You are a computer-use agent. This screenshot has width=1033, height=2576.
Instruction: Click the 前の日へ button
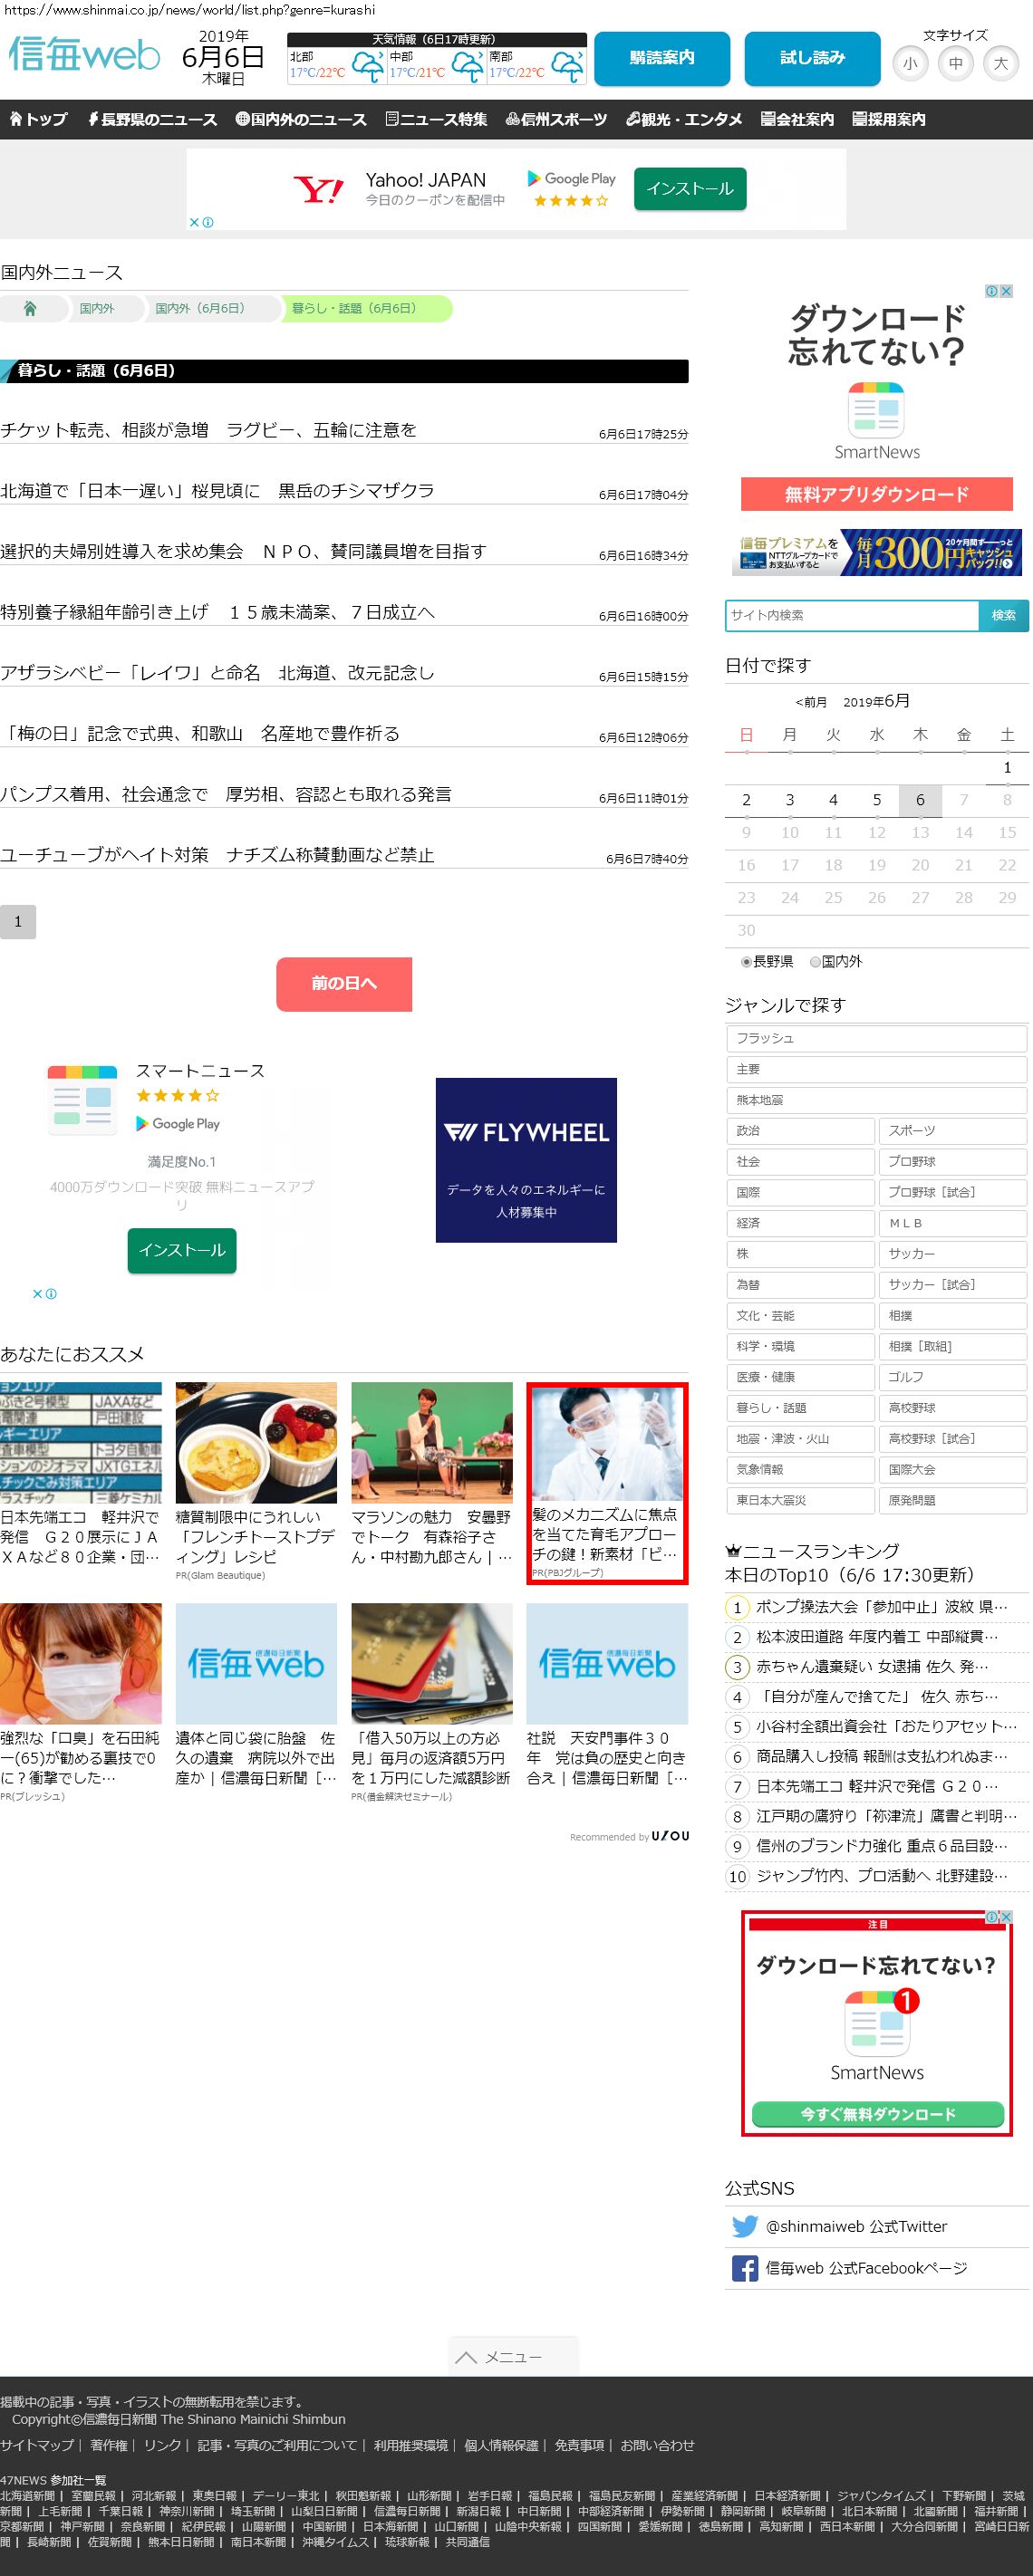pos(344,984)
